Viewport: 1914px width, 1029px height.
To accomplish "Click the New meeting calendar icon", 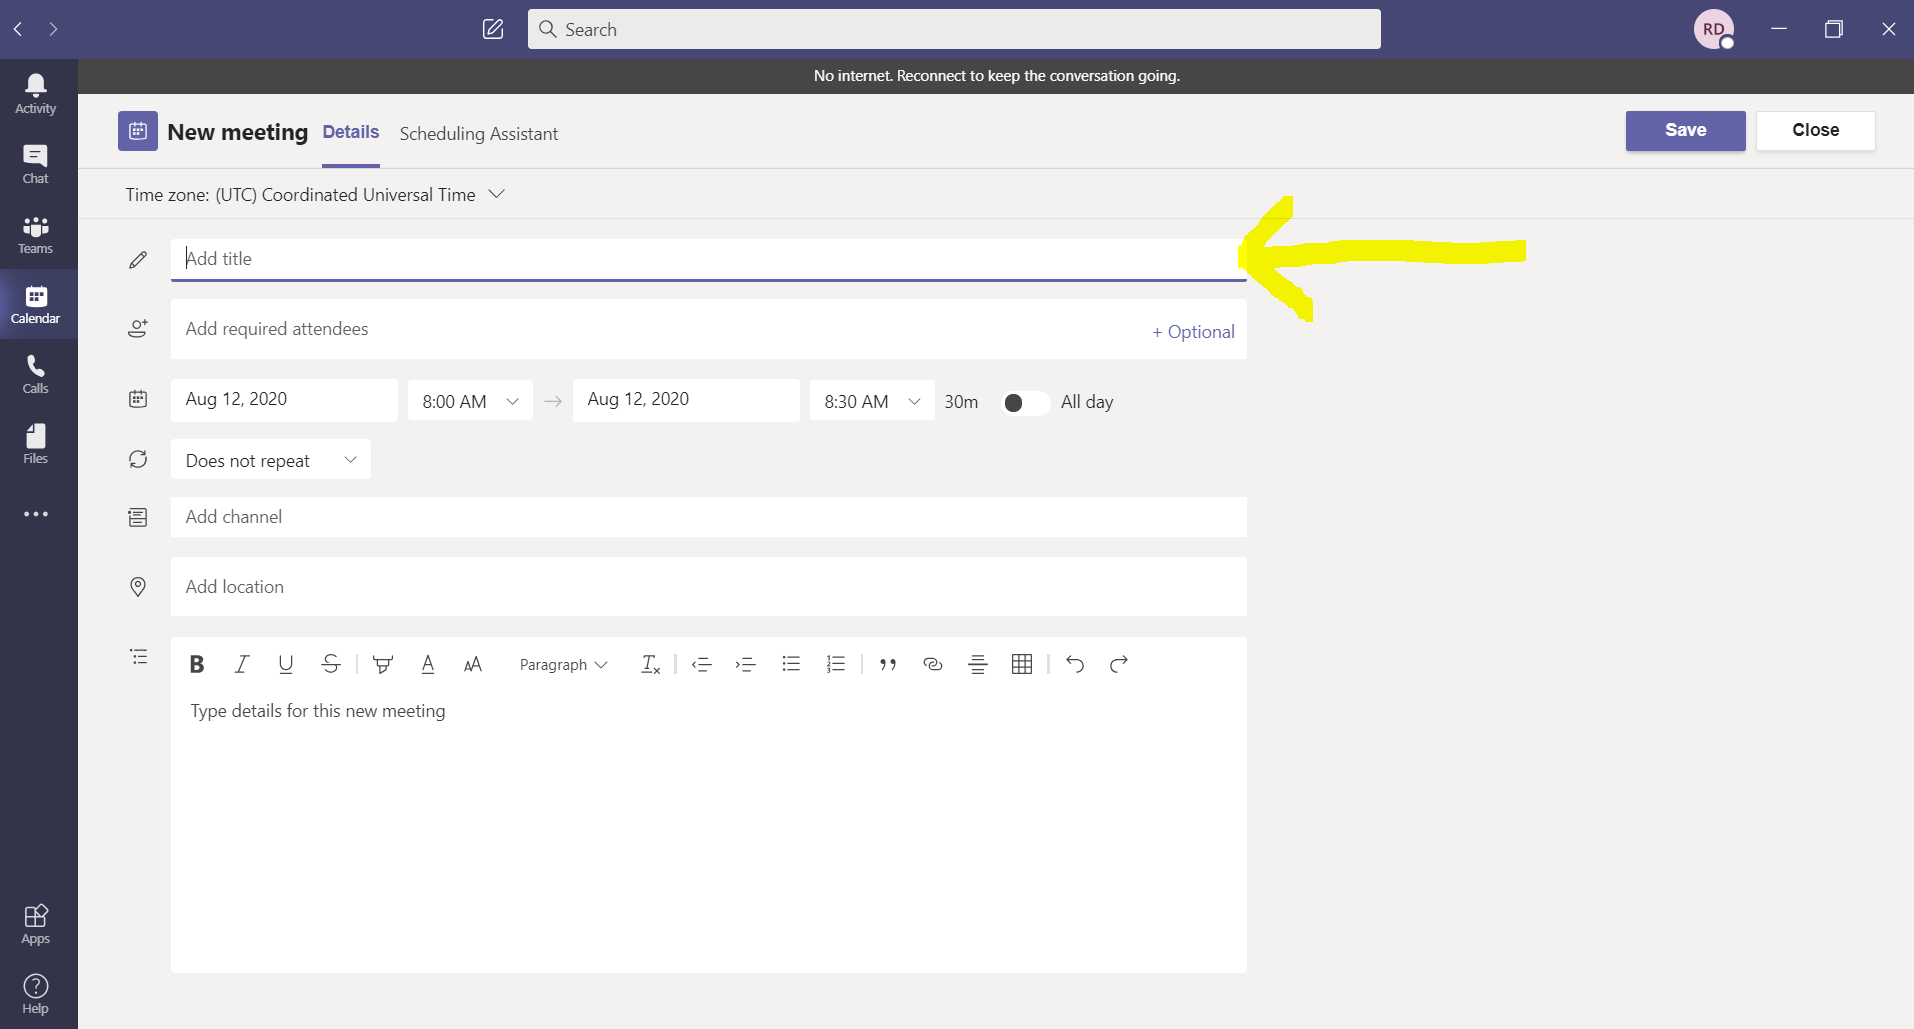I will pyautogui.click(x=138, y=131).
